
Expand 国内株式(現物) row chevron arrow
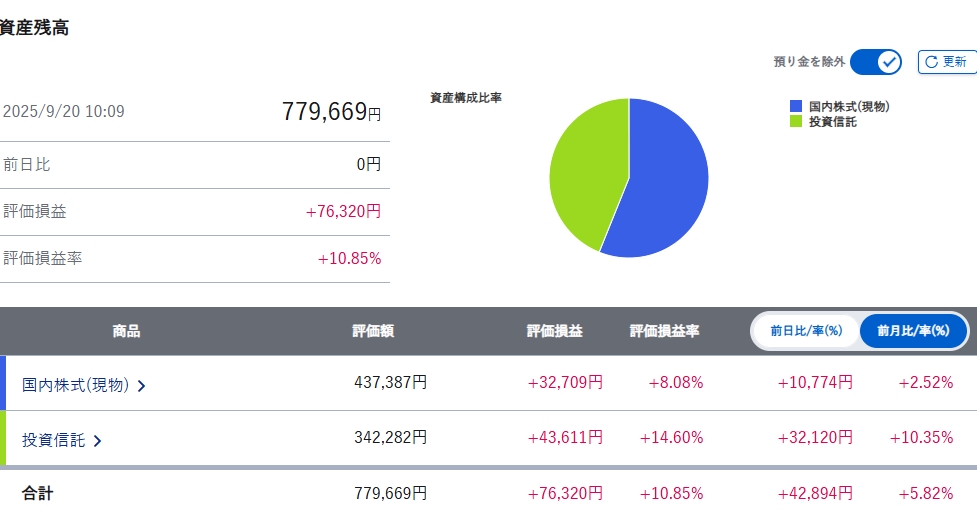(x=142, y=385)
